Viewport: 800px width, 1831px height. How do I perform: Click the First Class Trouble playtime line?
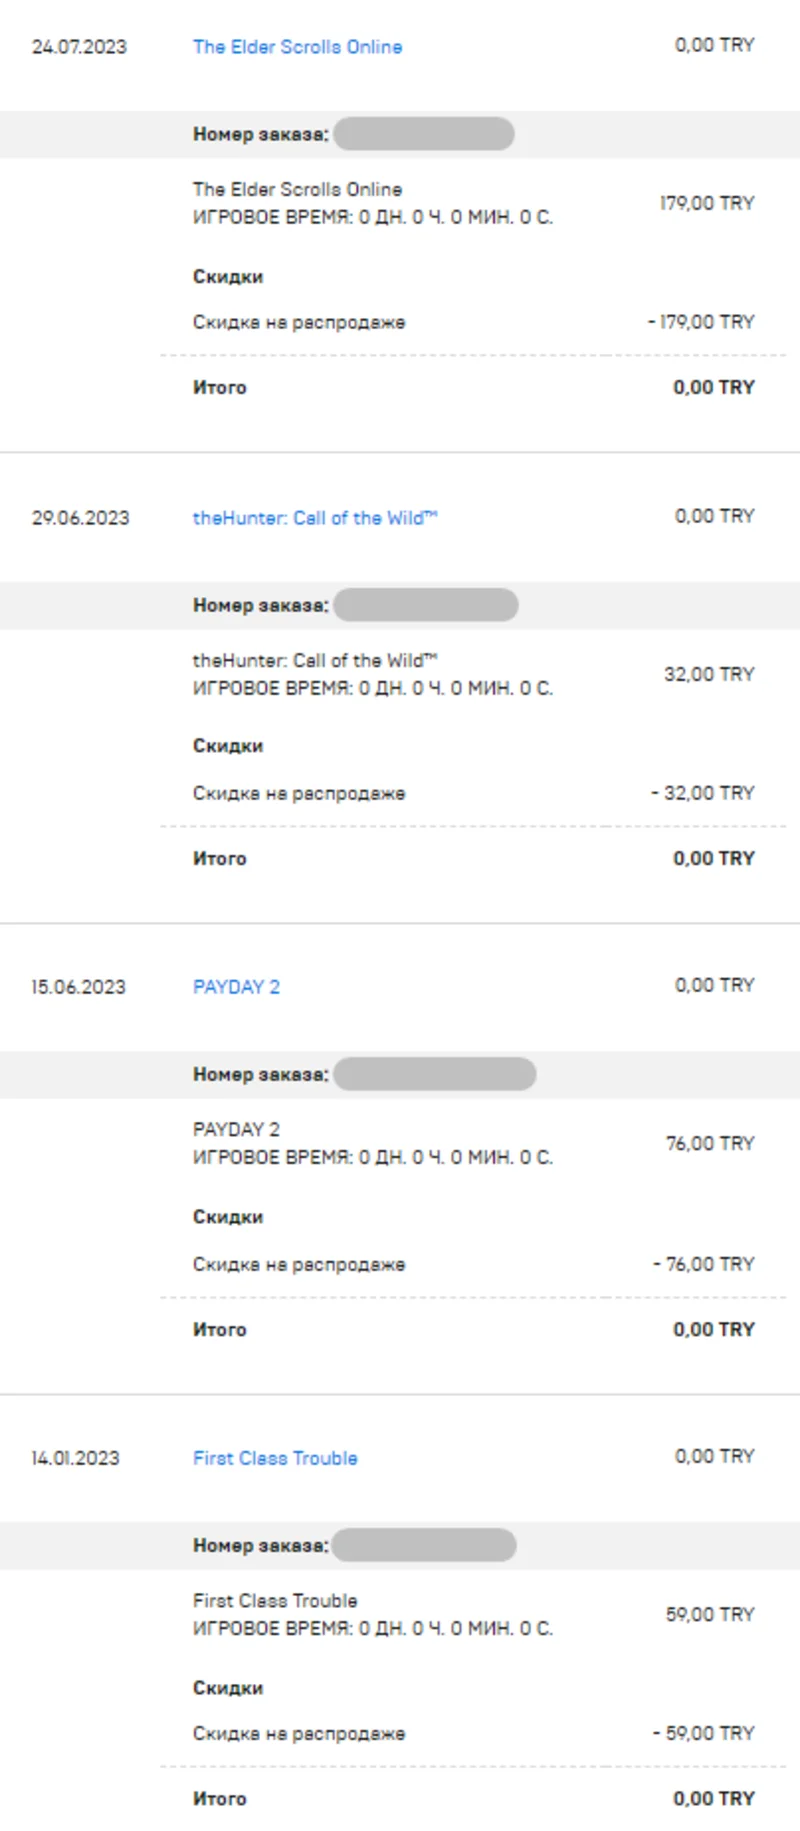(x=372, y=1628)
